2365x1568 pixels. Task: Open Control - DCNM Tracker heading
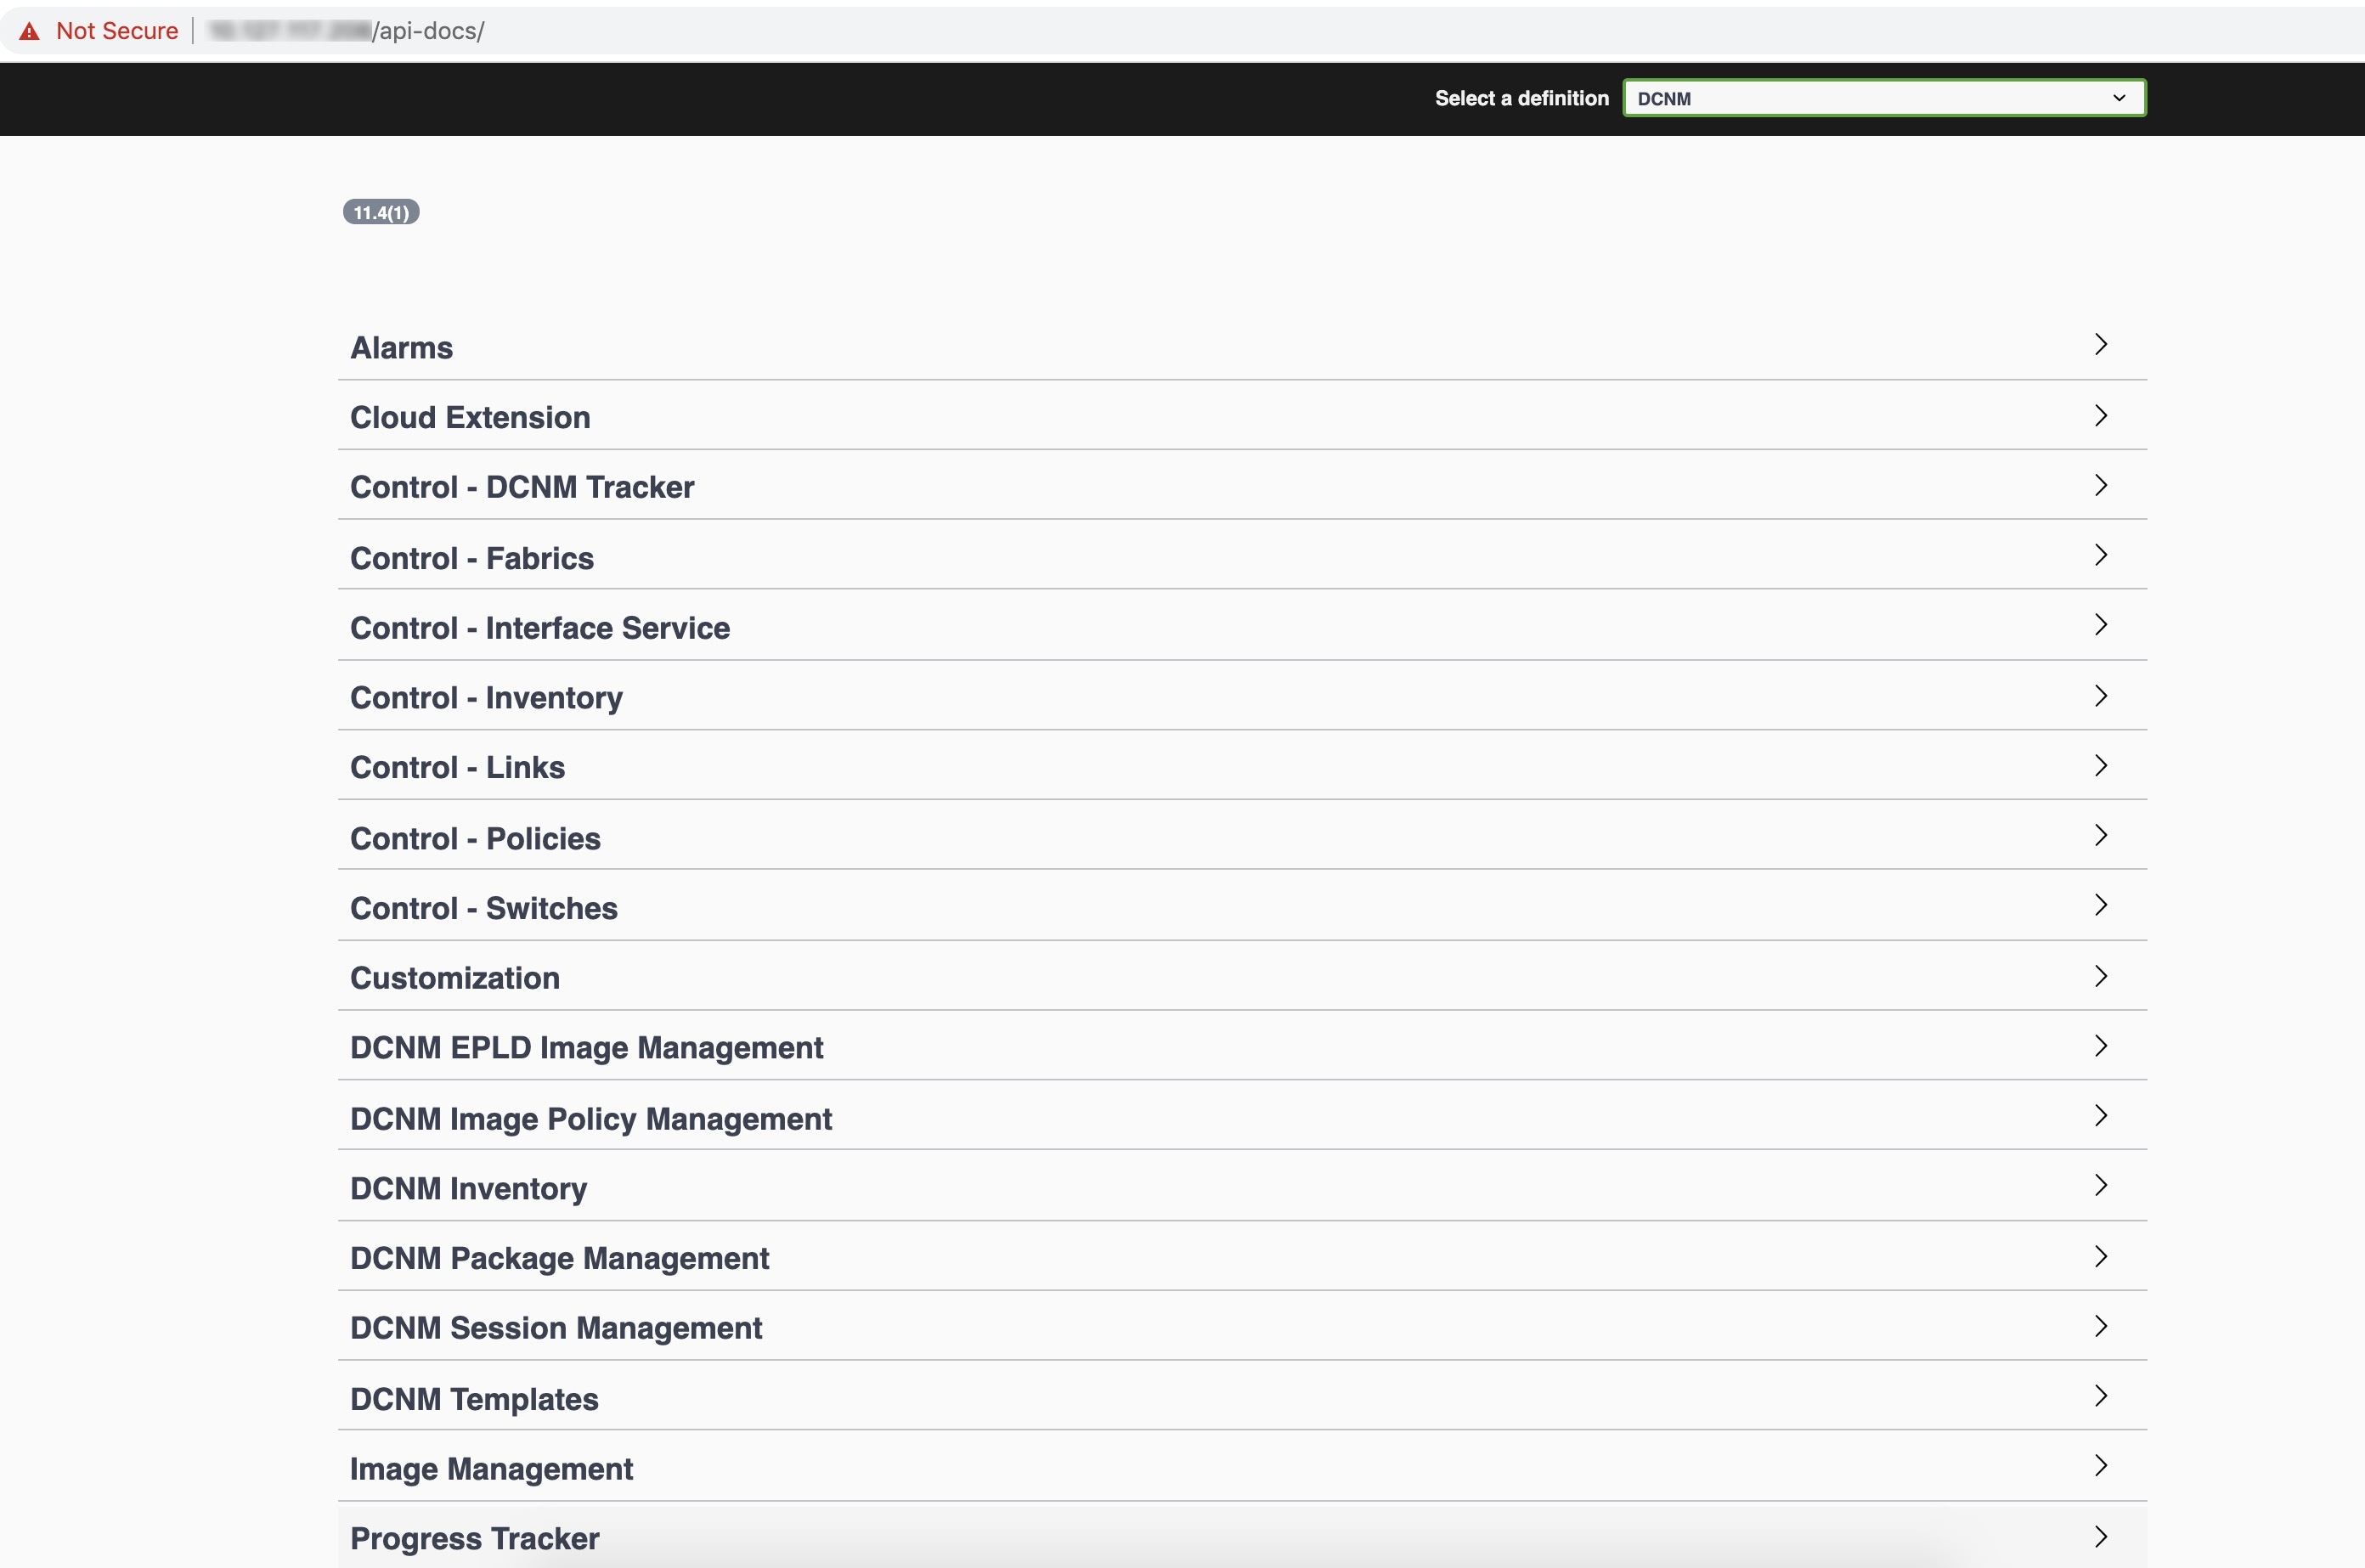(x=522, y=487)
